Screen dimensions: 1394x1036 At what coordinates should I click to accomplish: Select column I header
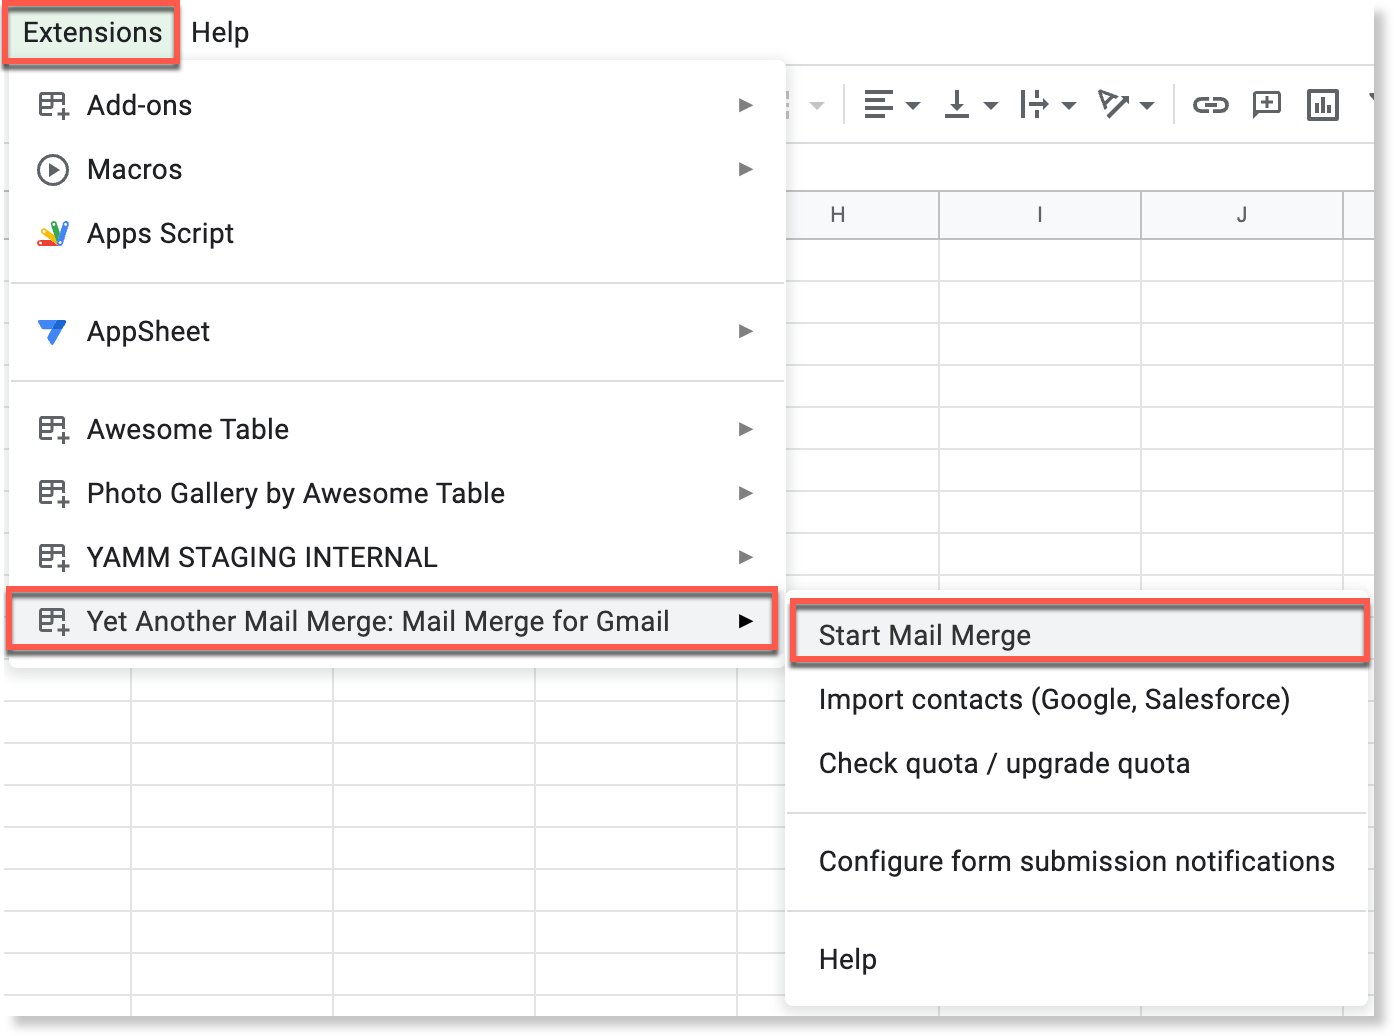pos(1040,214)
